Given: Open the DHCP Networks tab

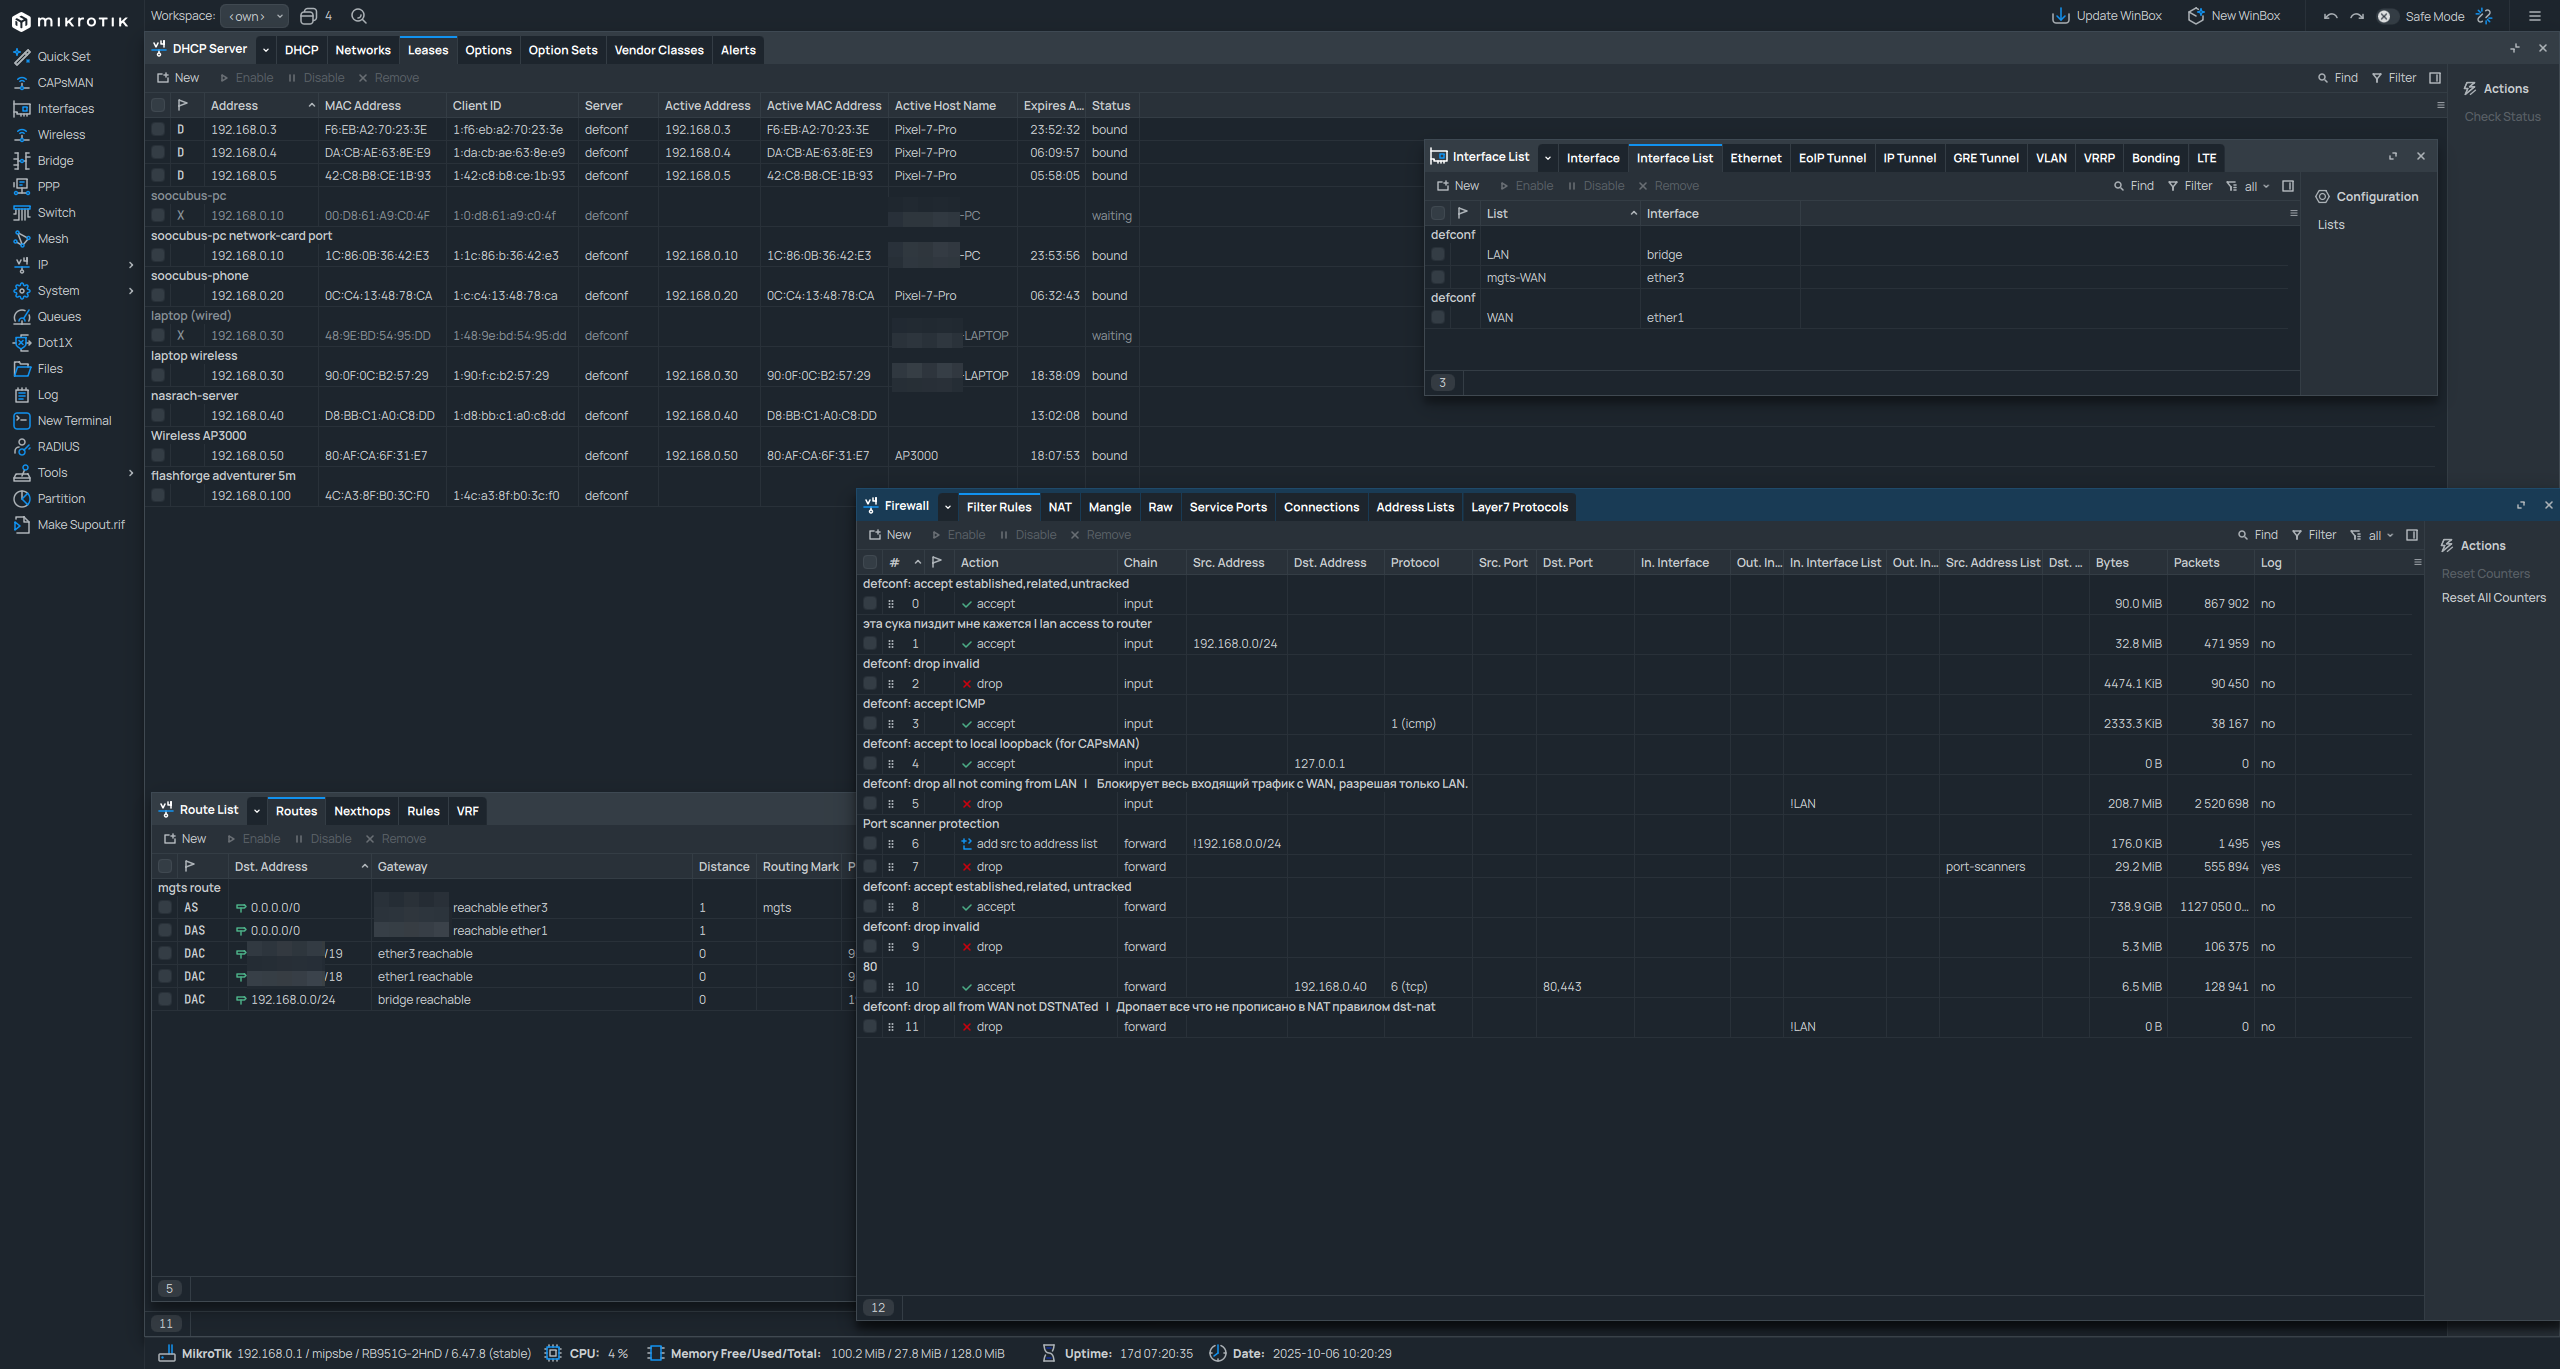Looking at the screenshot, I should (x=362, y=50).
